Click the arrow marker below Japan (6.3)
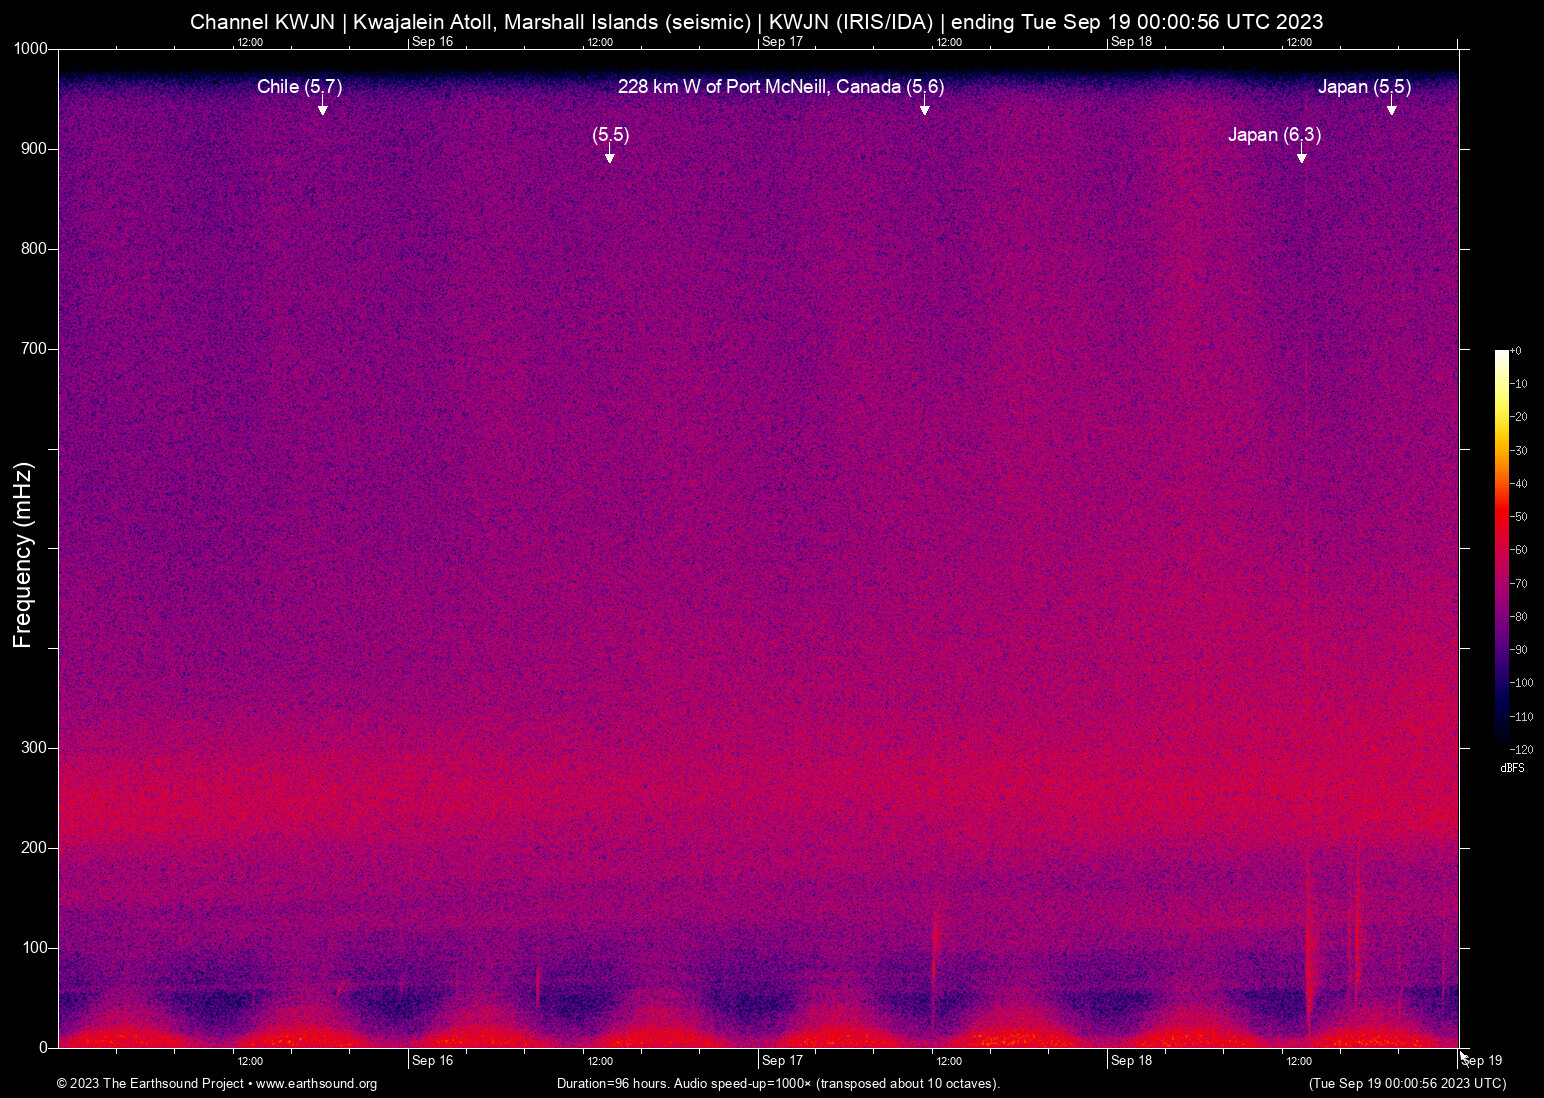Viewport: 1544px width, 1098px height. pos(1301,156)
